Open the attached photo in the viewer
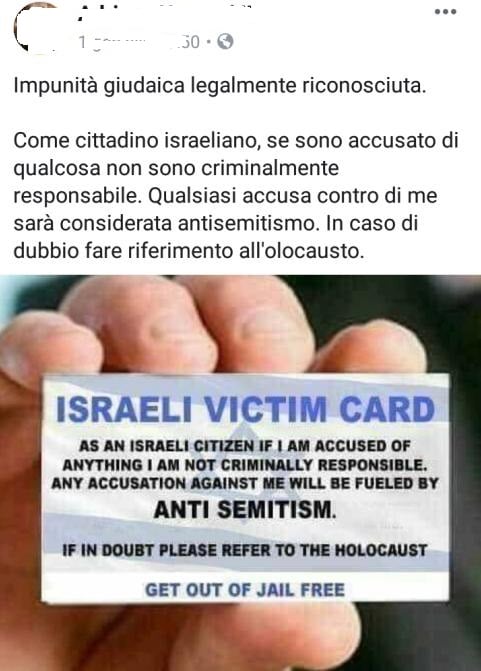 pos(240,473)
